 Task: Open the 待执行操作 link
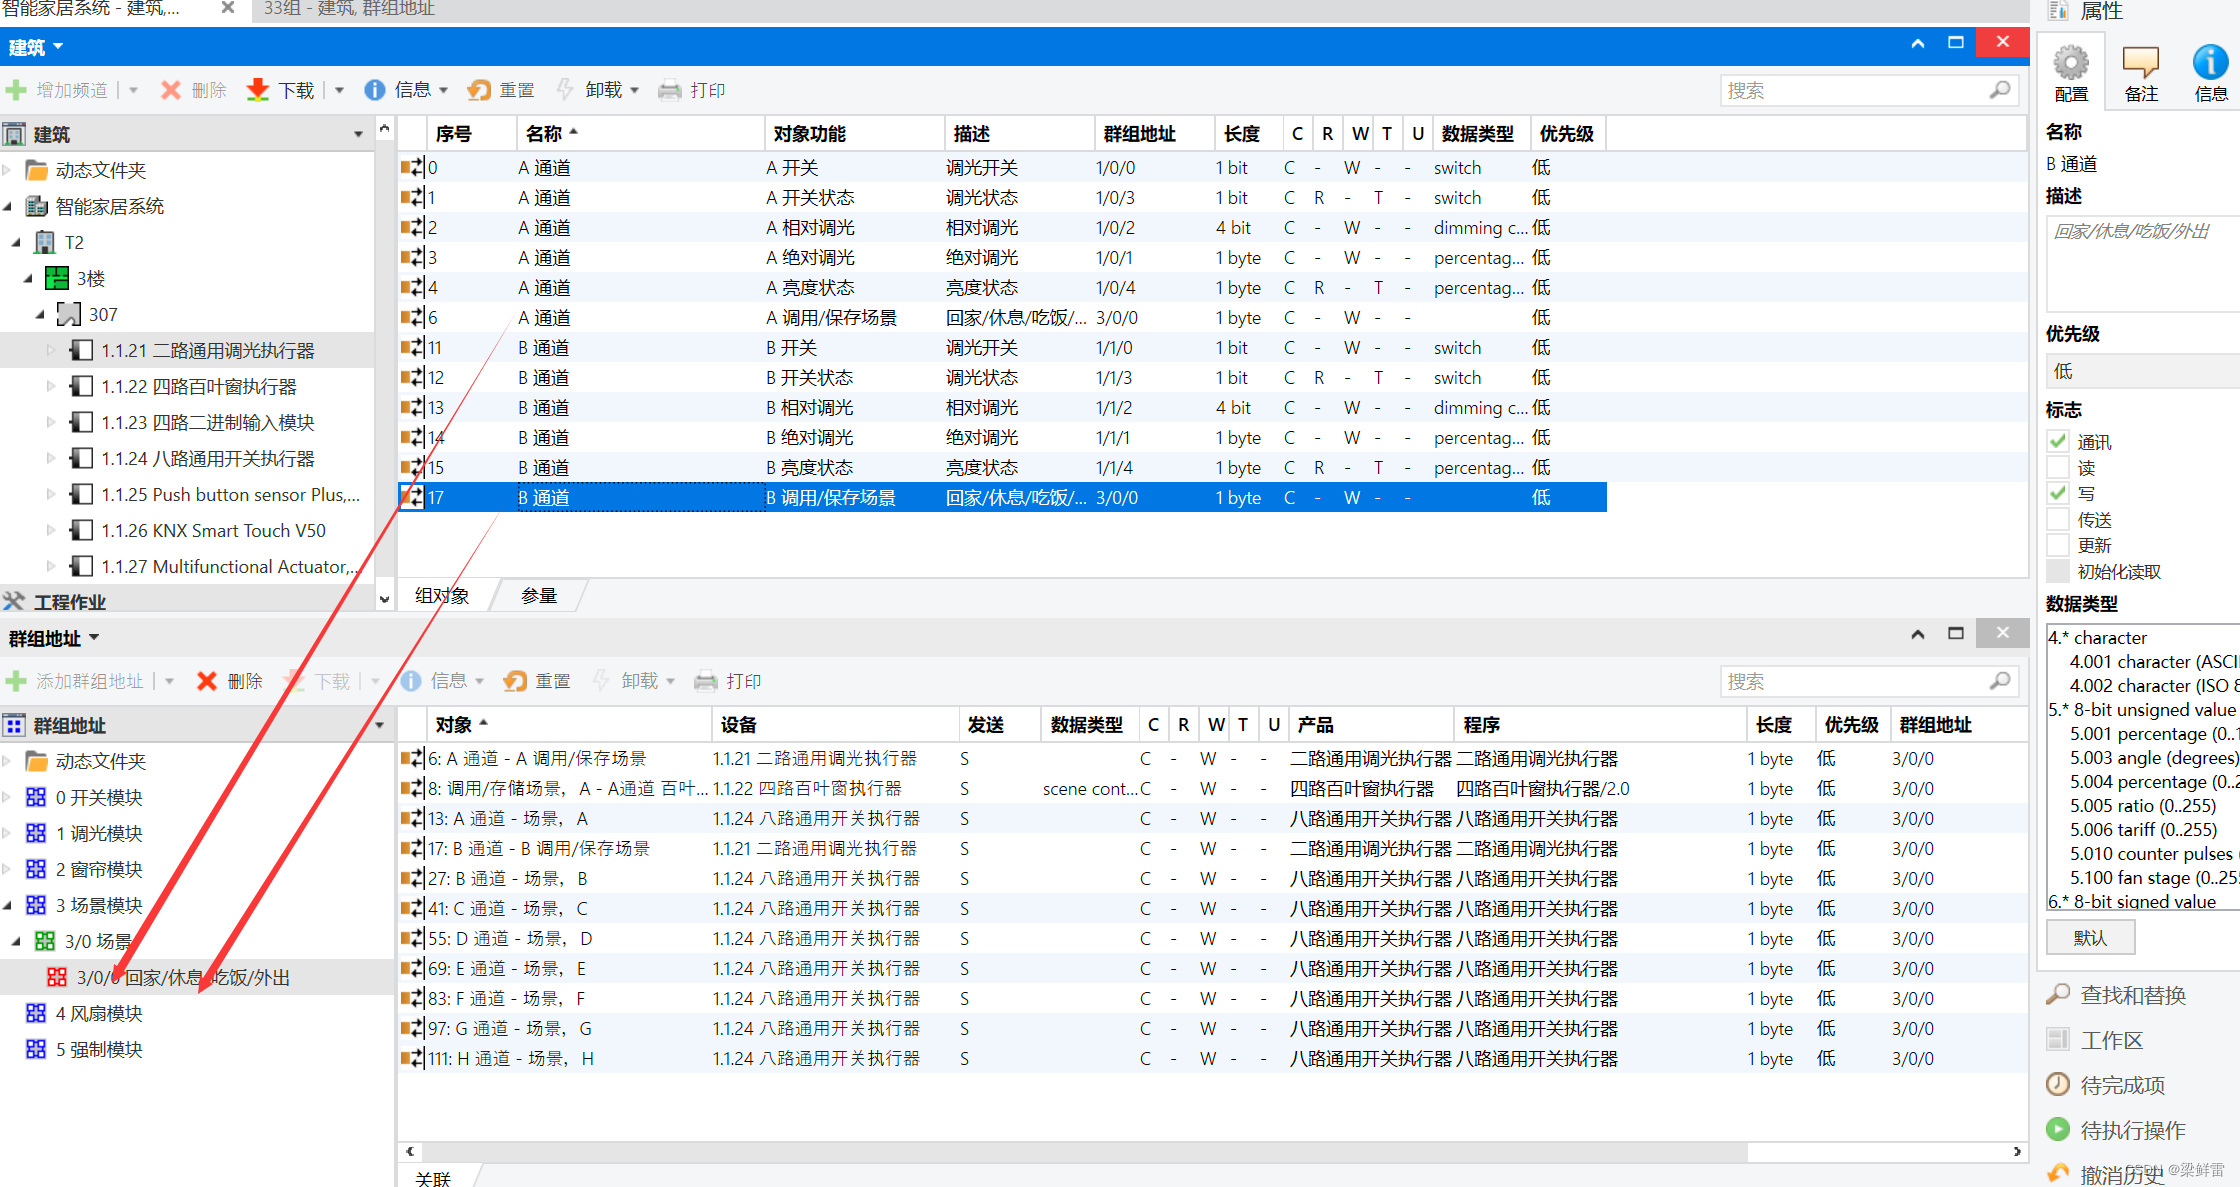coord(2132,1130)
